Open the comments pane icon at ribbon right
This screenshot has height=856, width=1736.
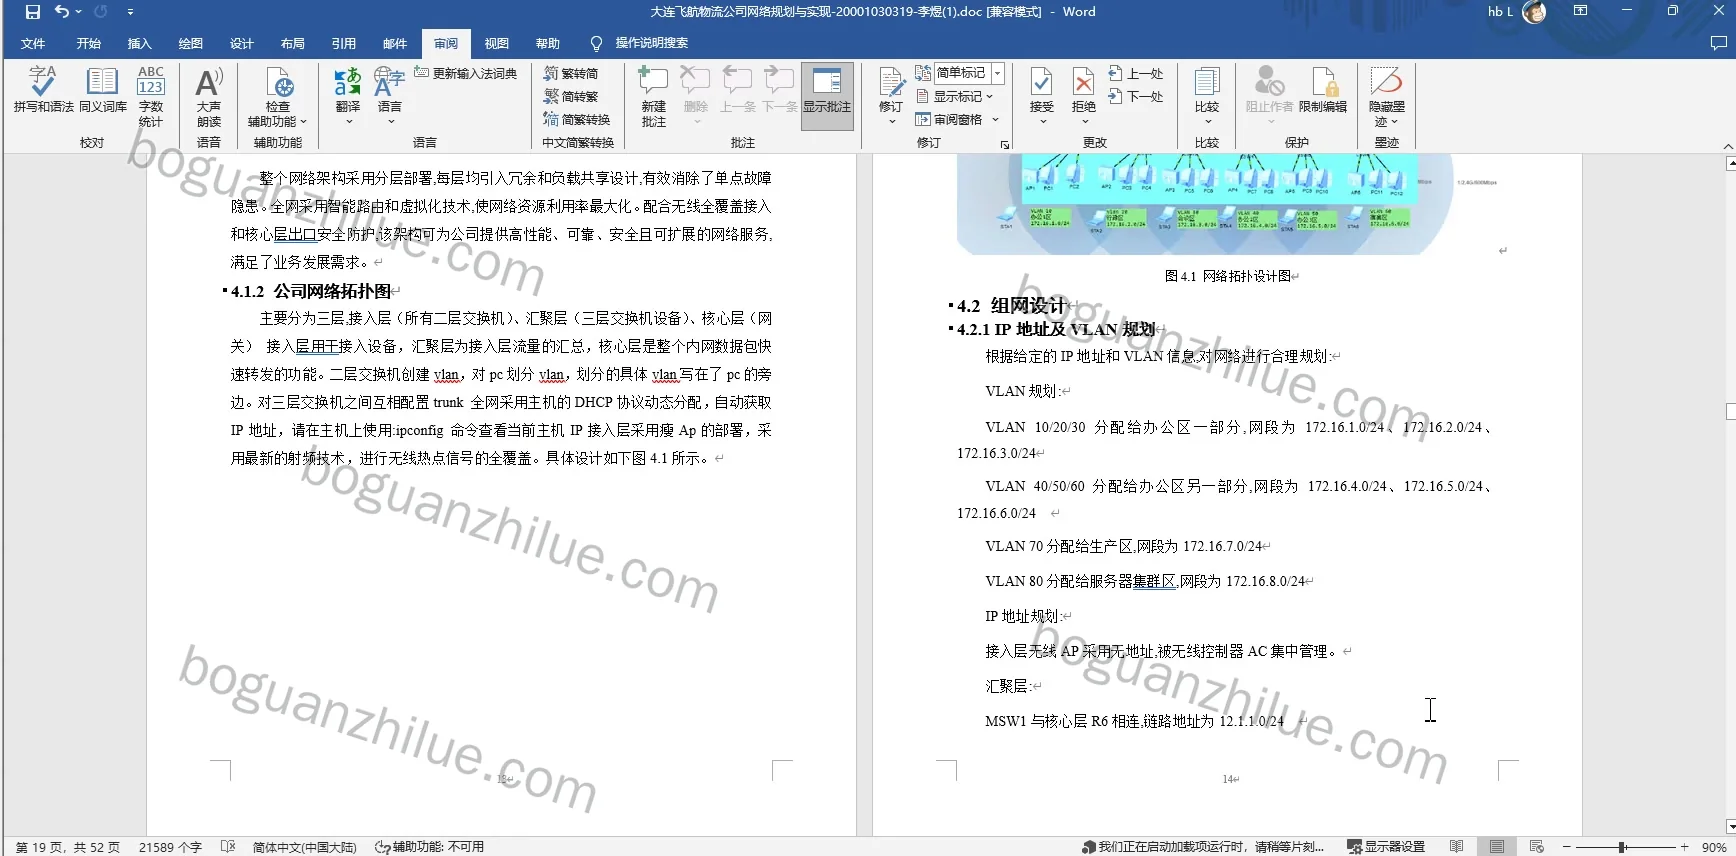coord(1718,43)
